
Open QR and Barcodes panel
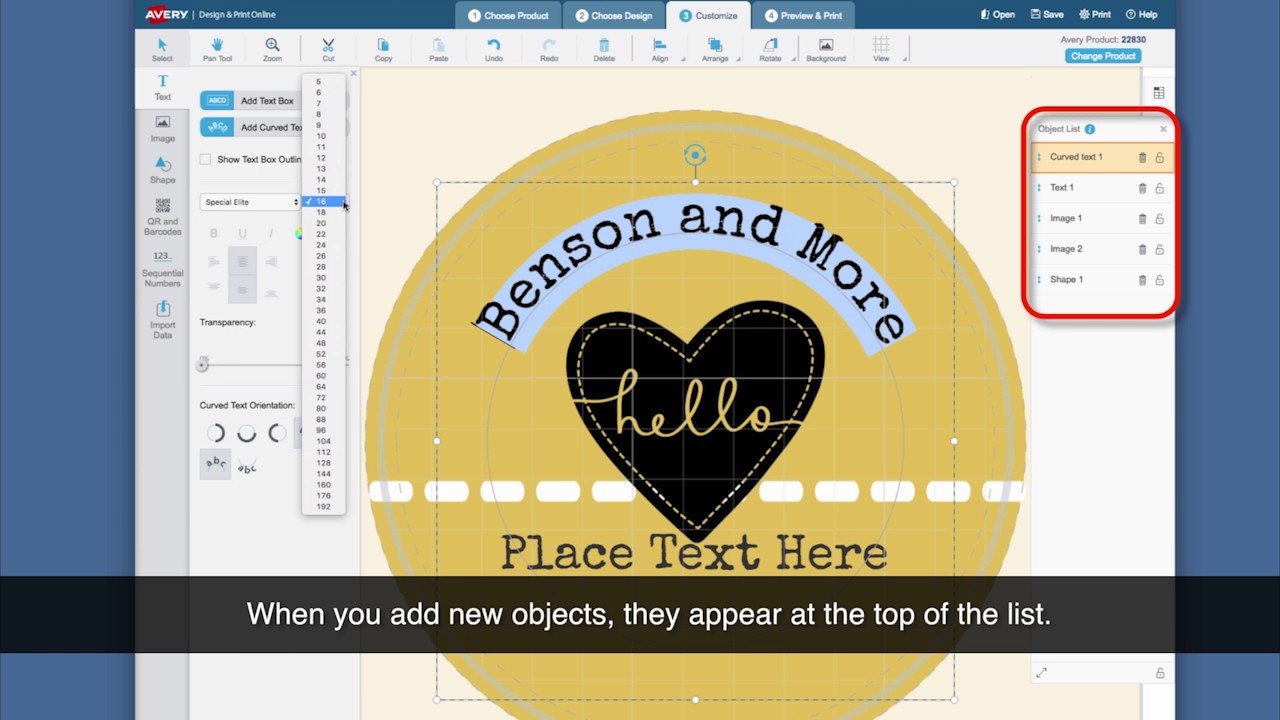[x=162, y=217]
